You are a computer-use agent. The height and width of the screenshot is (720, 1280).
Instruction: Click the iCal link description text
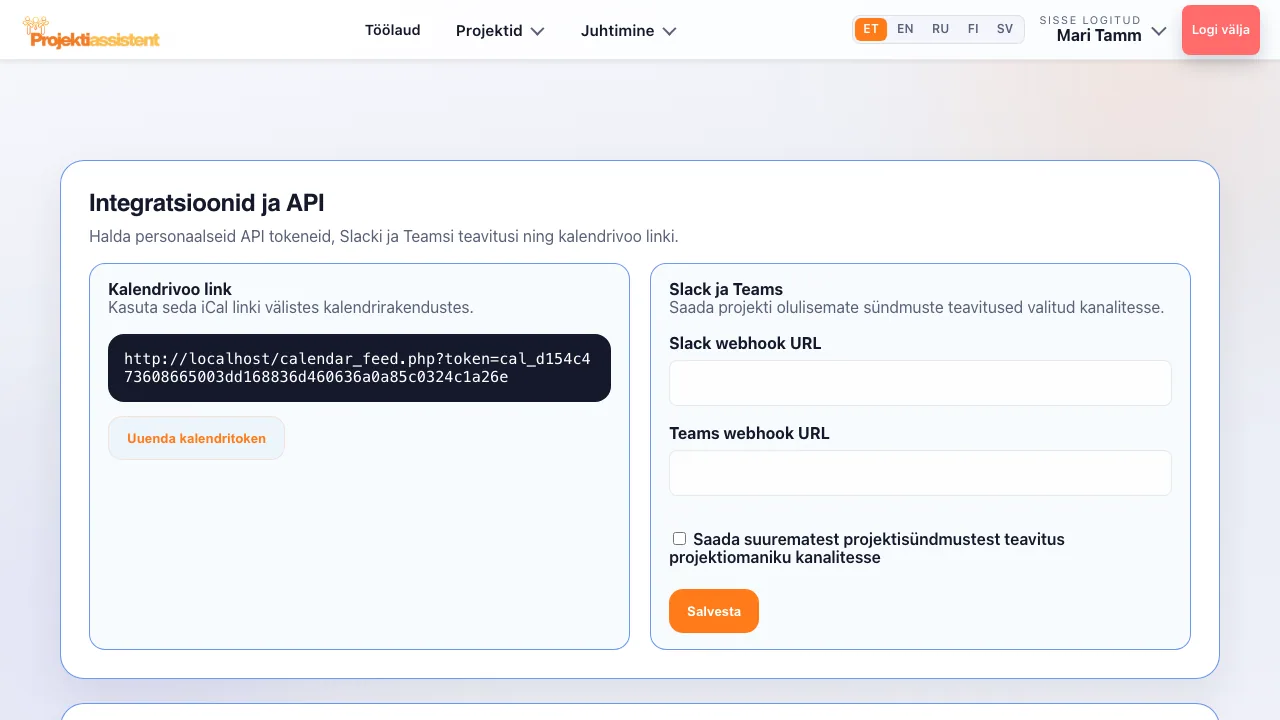291,307
